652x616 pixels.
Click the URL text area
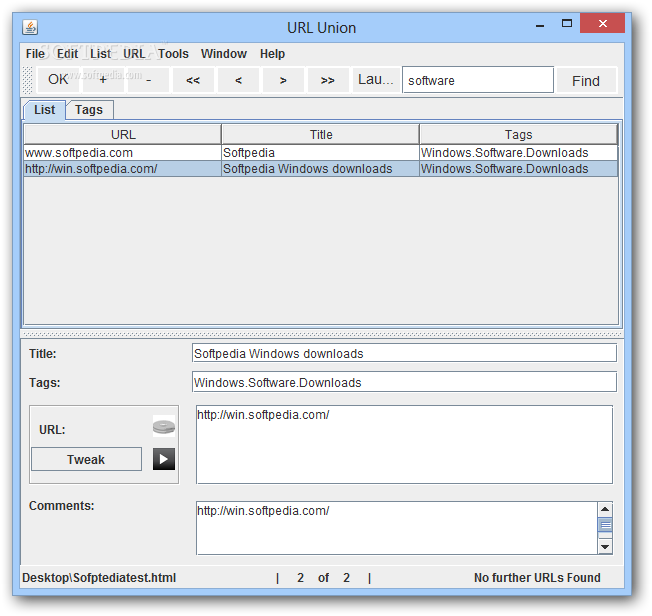(404, 444)
